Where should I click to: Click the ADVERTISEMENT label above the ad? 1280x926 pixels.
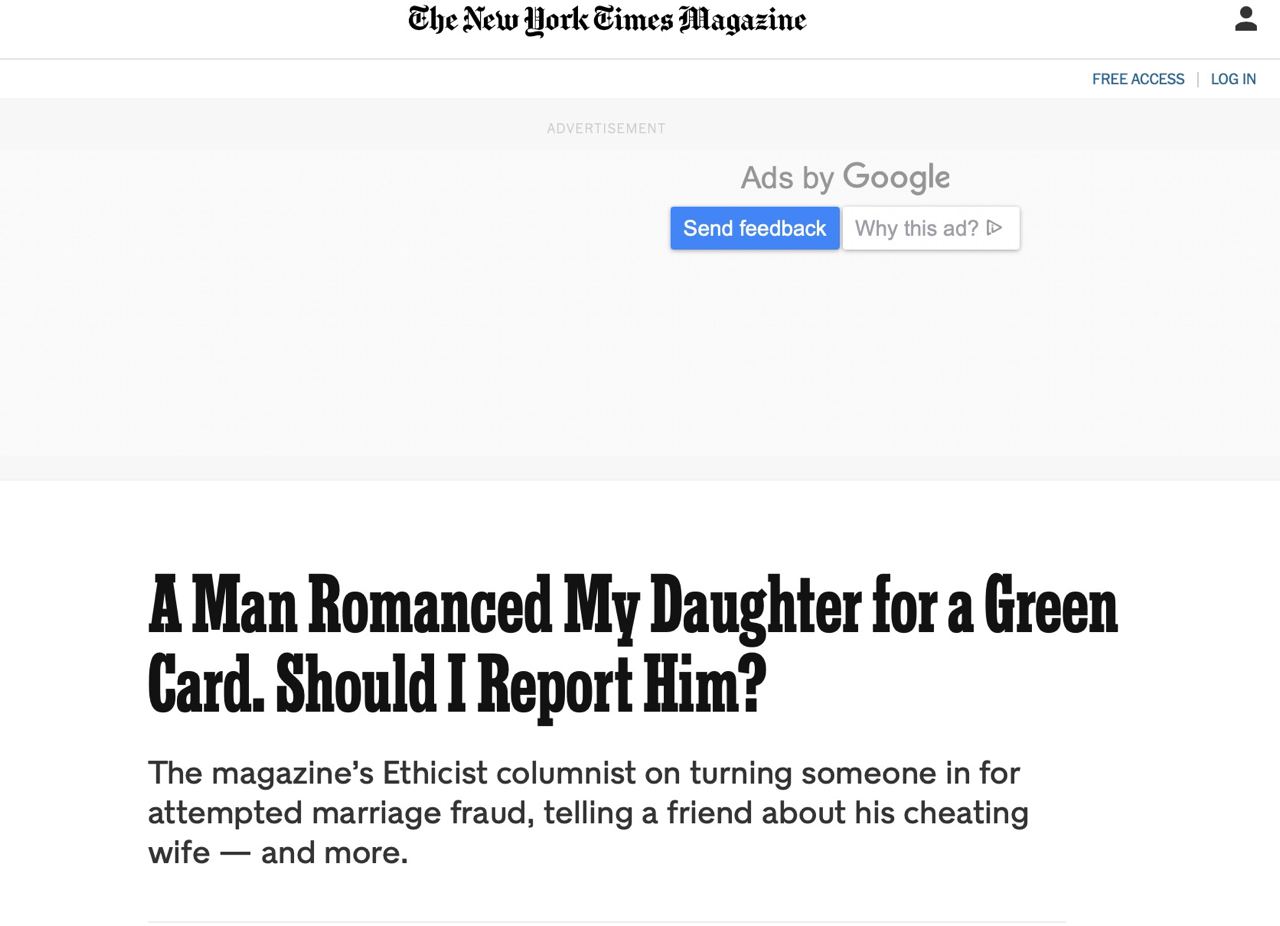[606, 128]
